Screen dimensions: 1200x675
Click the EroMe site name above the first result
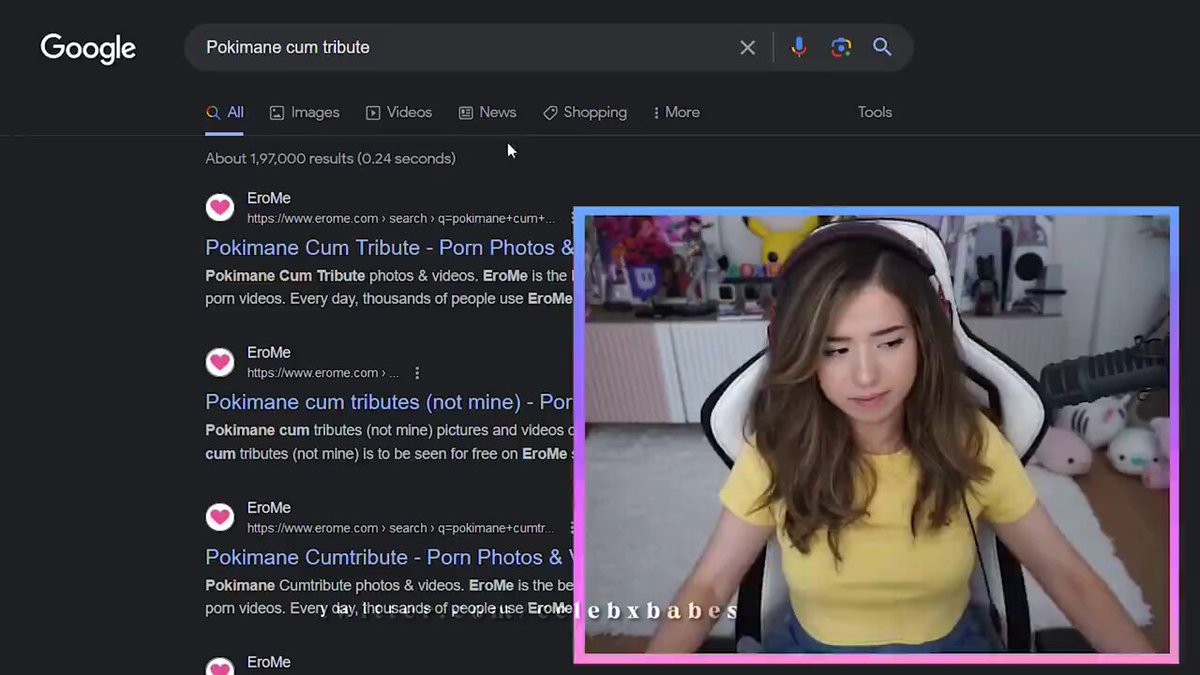[269, 198]
